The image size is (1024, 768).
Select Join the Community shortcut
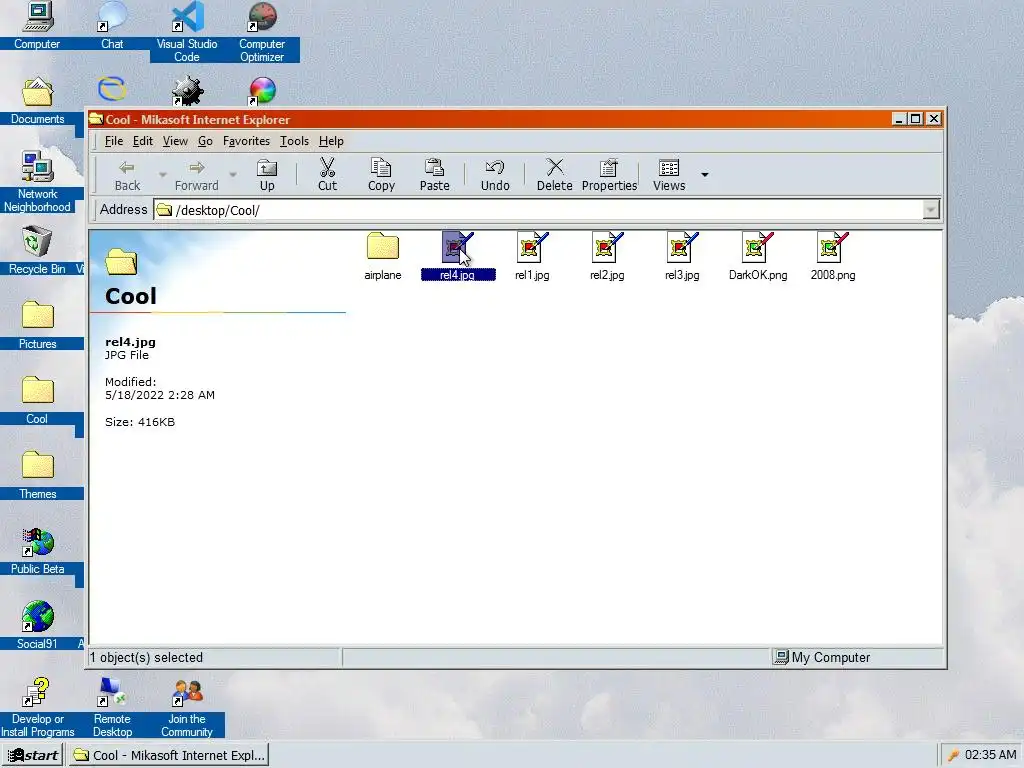pos(187,707)
